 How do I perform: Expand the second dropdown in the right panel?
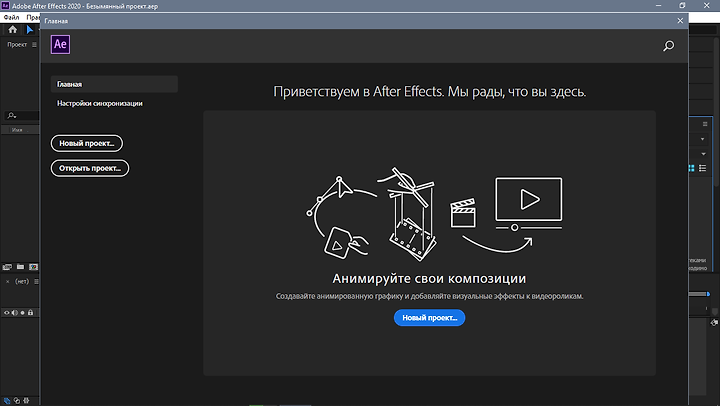tap(703, 154)
